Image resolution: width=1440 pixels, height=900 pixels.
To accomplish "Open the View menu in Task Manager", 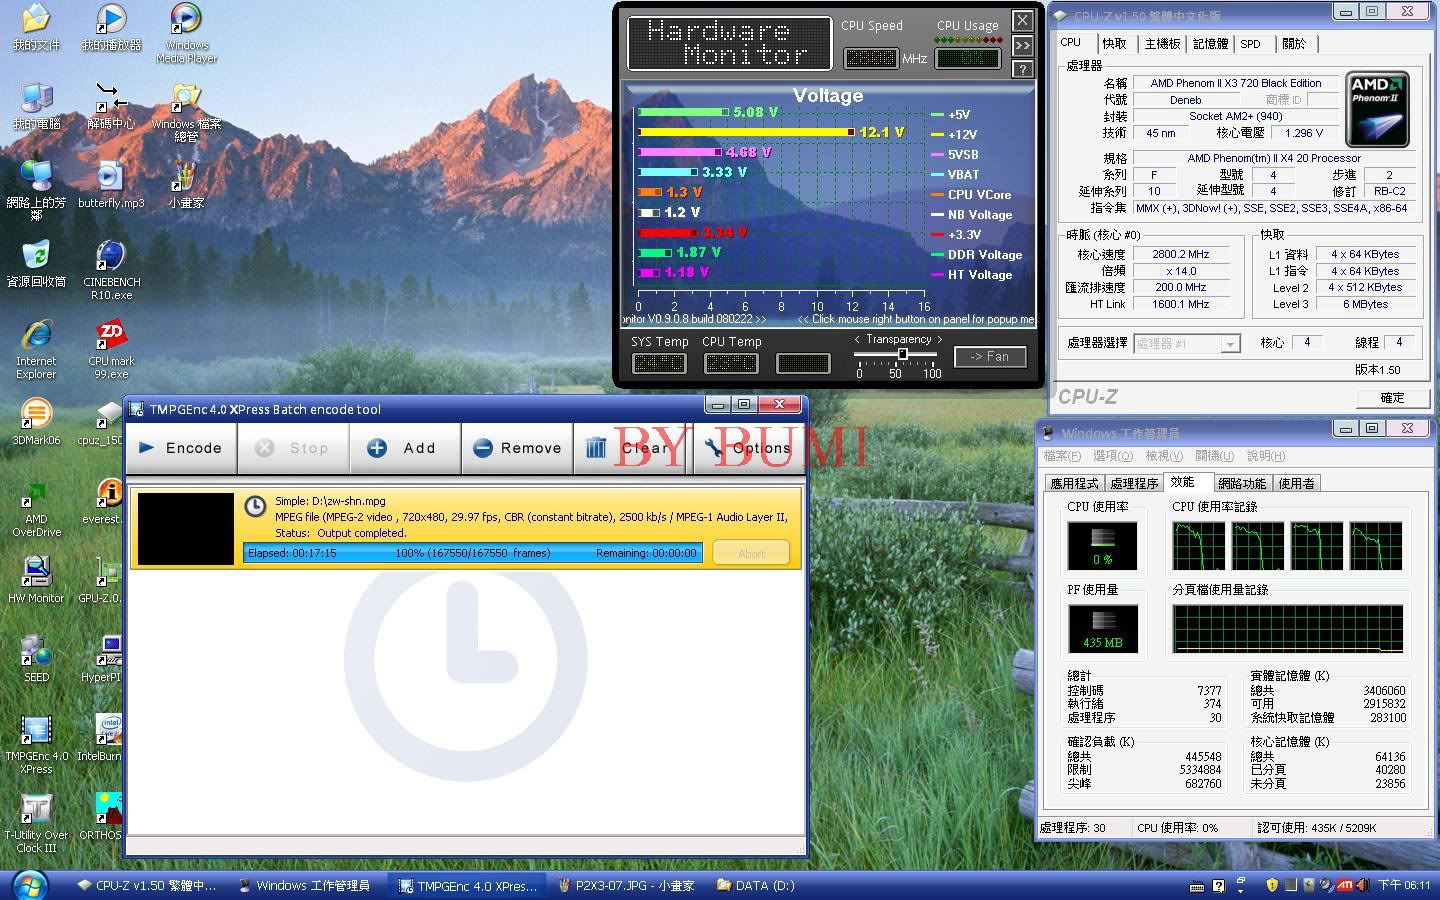I will tap(1164, 456).
